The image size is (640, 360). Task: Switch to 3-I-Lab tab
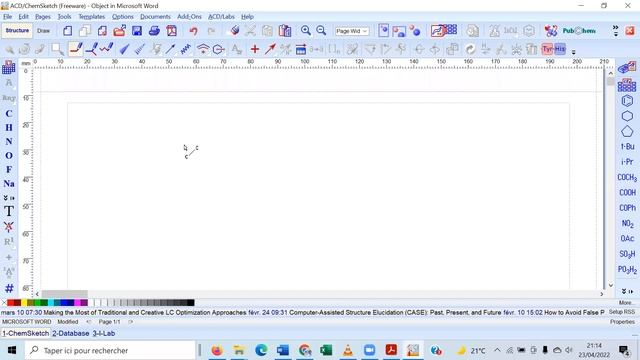click(103, 333)
